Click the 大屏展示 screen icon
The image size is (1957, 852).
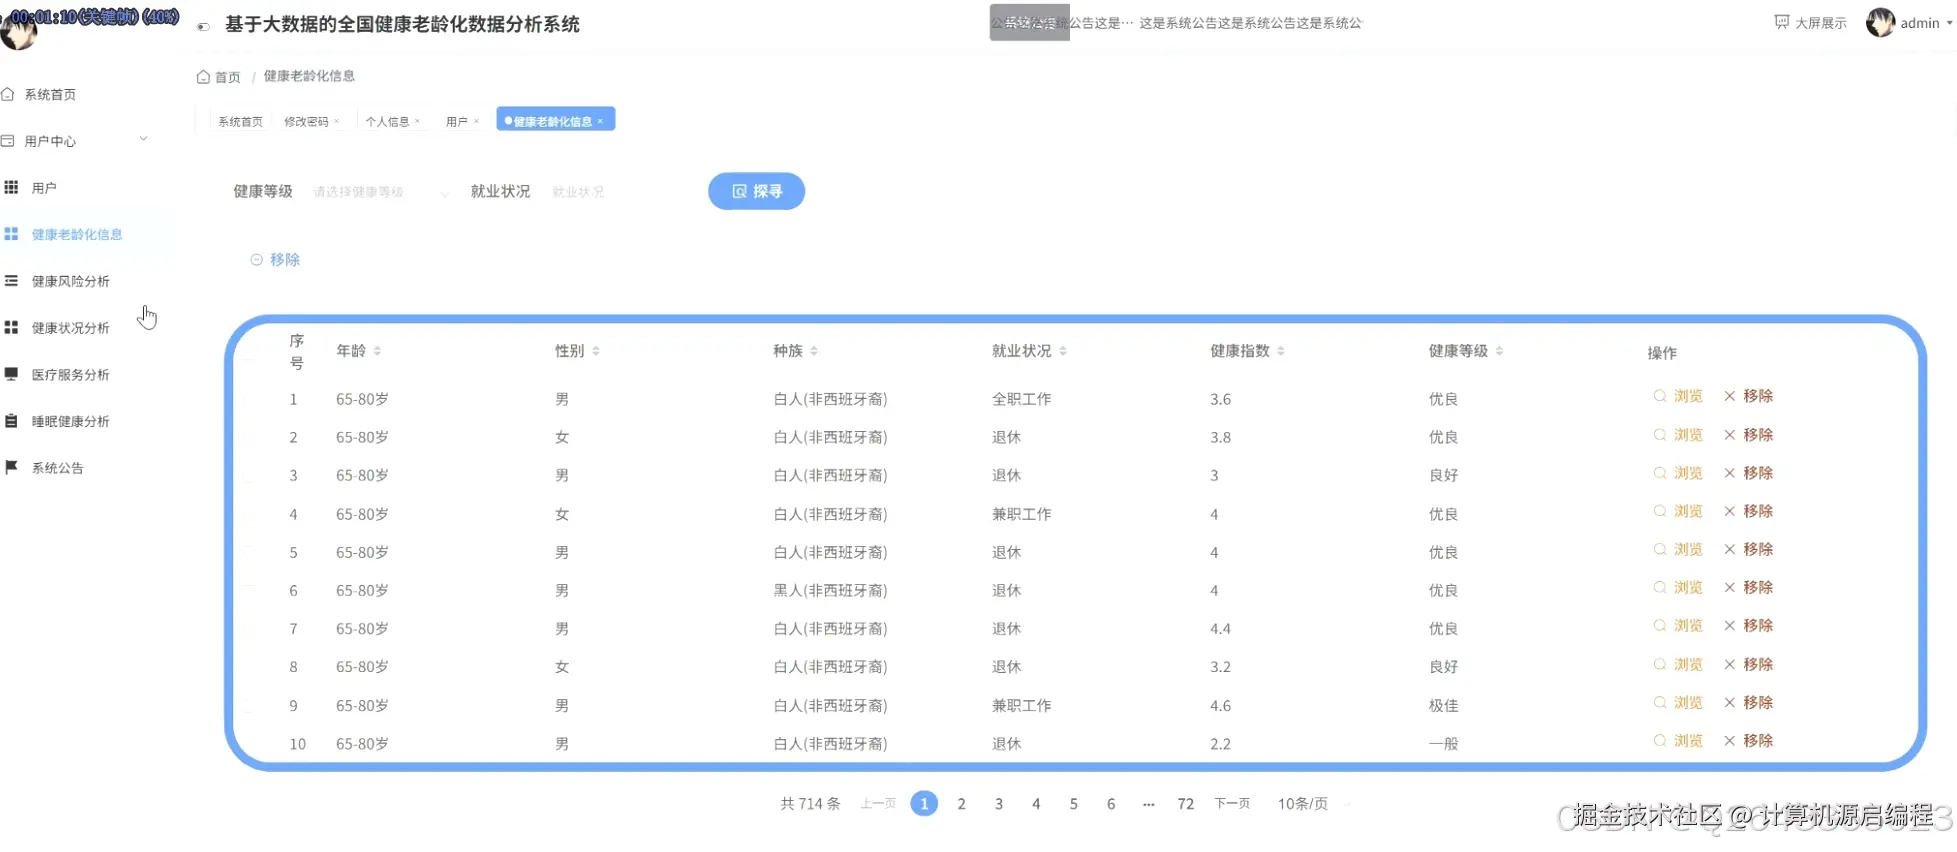(x=1781, y=22)
